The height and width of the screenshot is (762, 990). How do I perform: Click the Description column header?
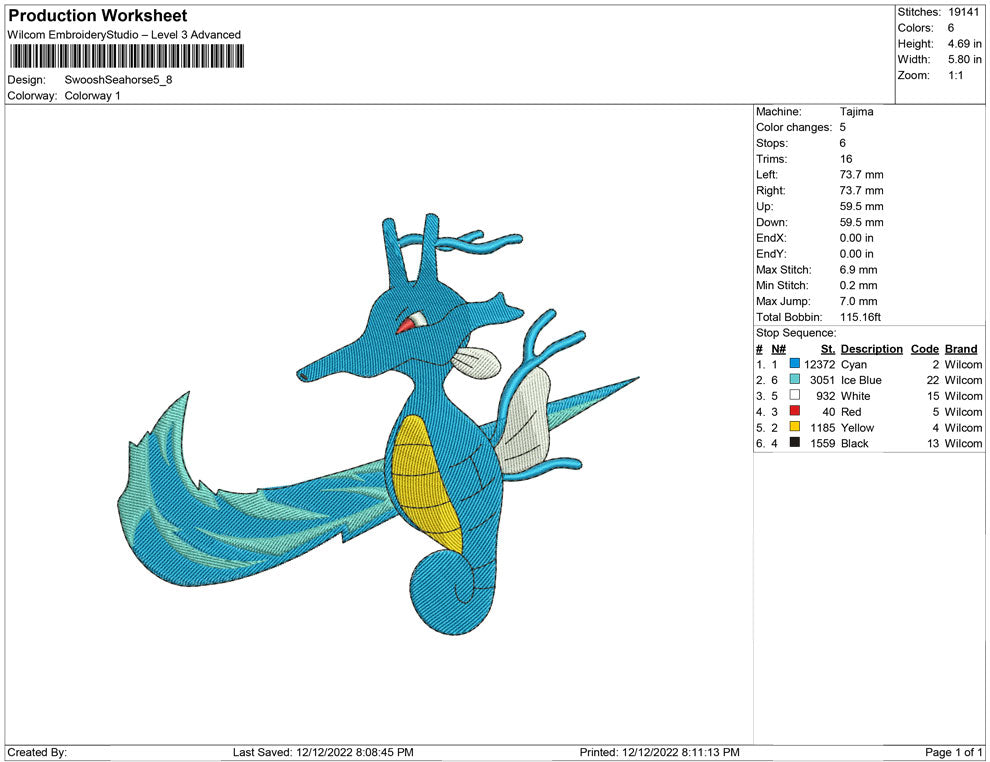click(x=871, y=349)
